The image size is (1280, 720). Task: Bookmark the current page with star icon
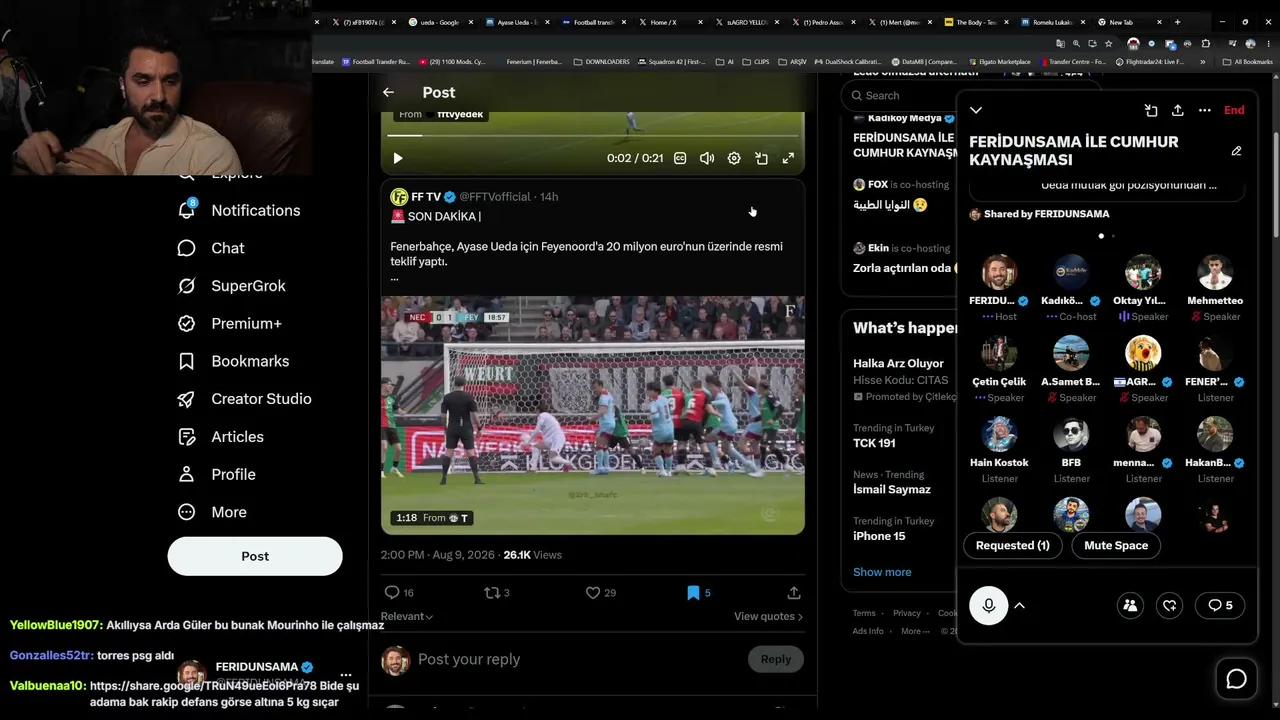tap(1108, 44)
